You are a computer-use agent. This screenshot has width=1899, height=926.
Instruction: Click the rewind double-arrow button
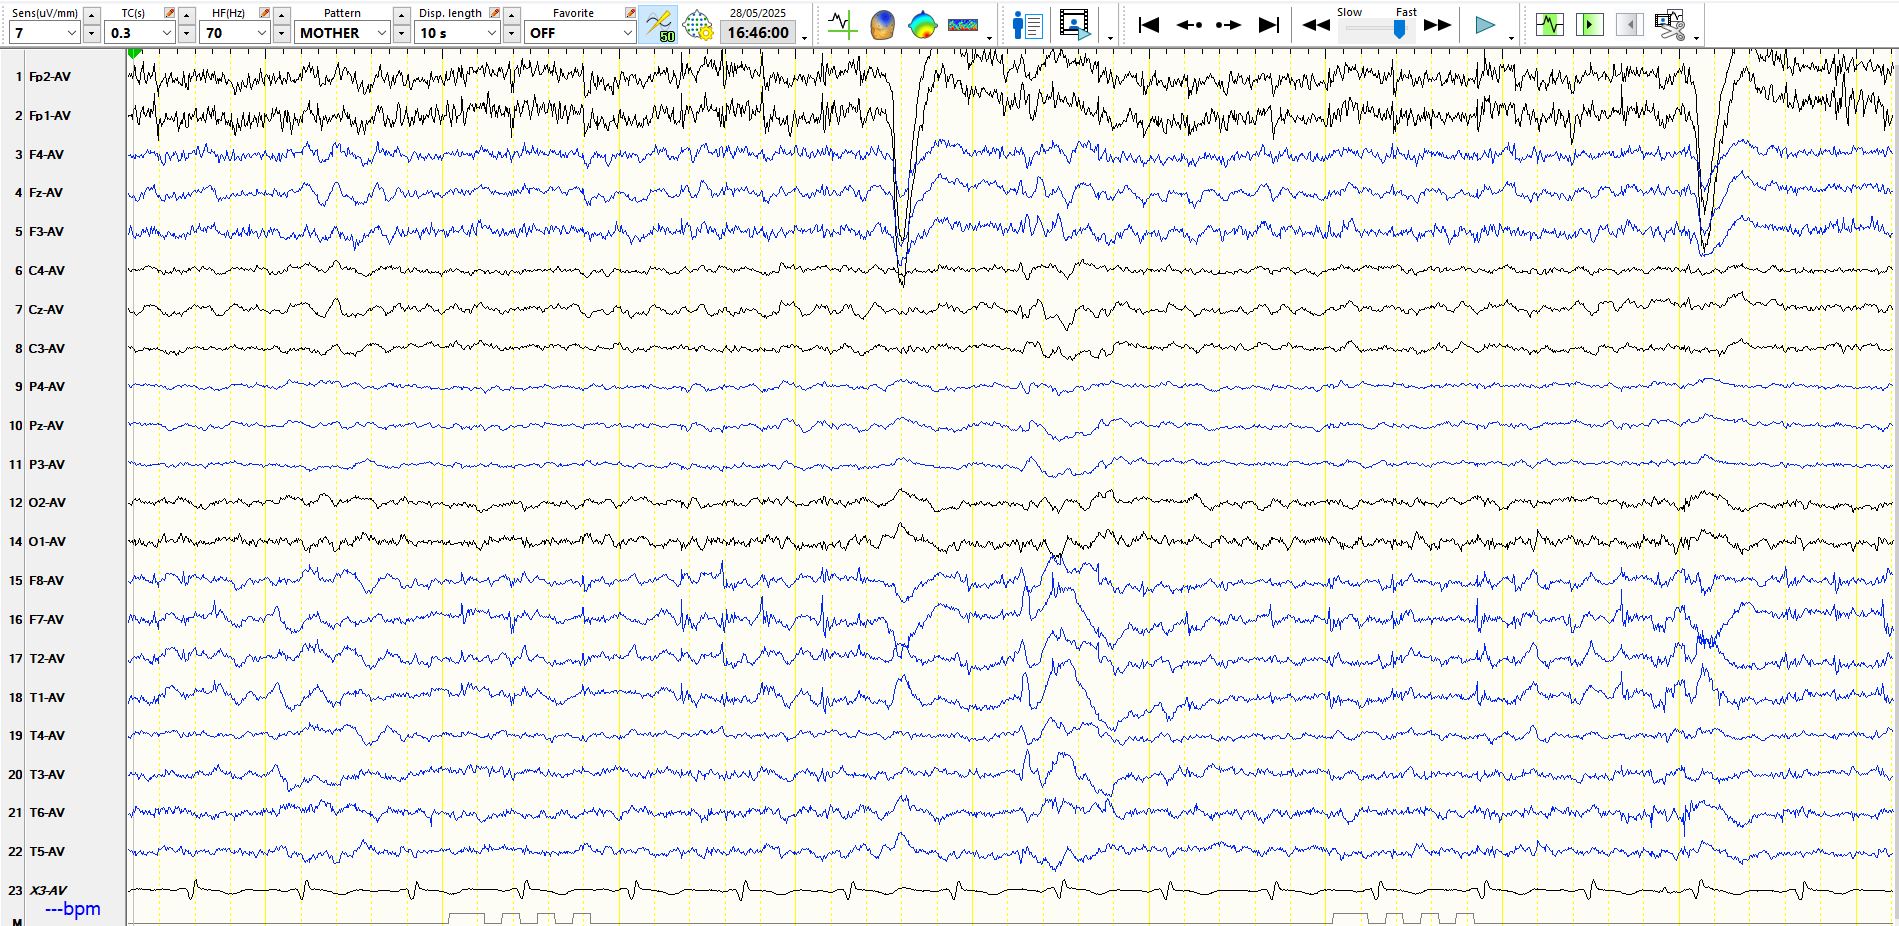pyautogui.click(x=1316, y=25)
